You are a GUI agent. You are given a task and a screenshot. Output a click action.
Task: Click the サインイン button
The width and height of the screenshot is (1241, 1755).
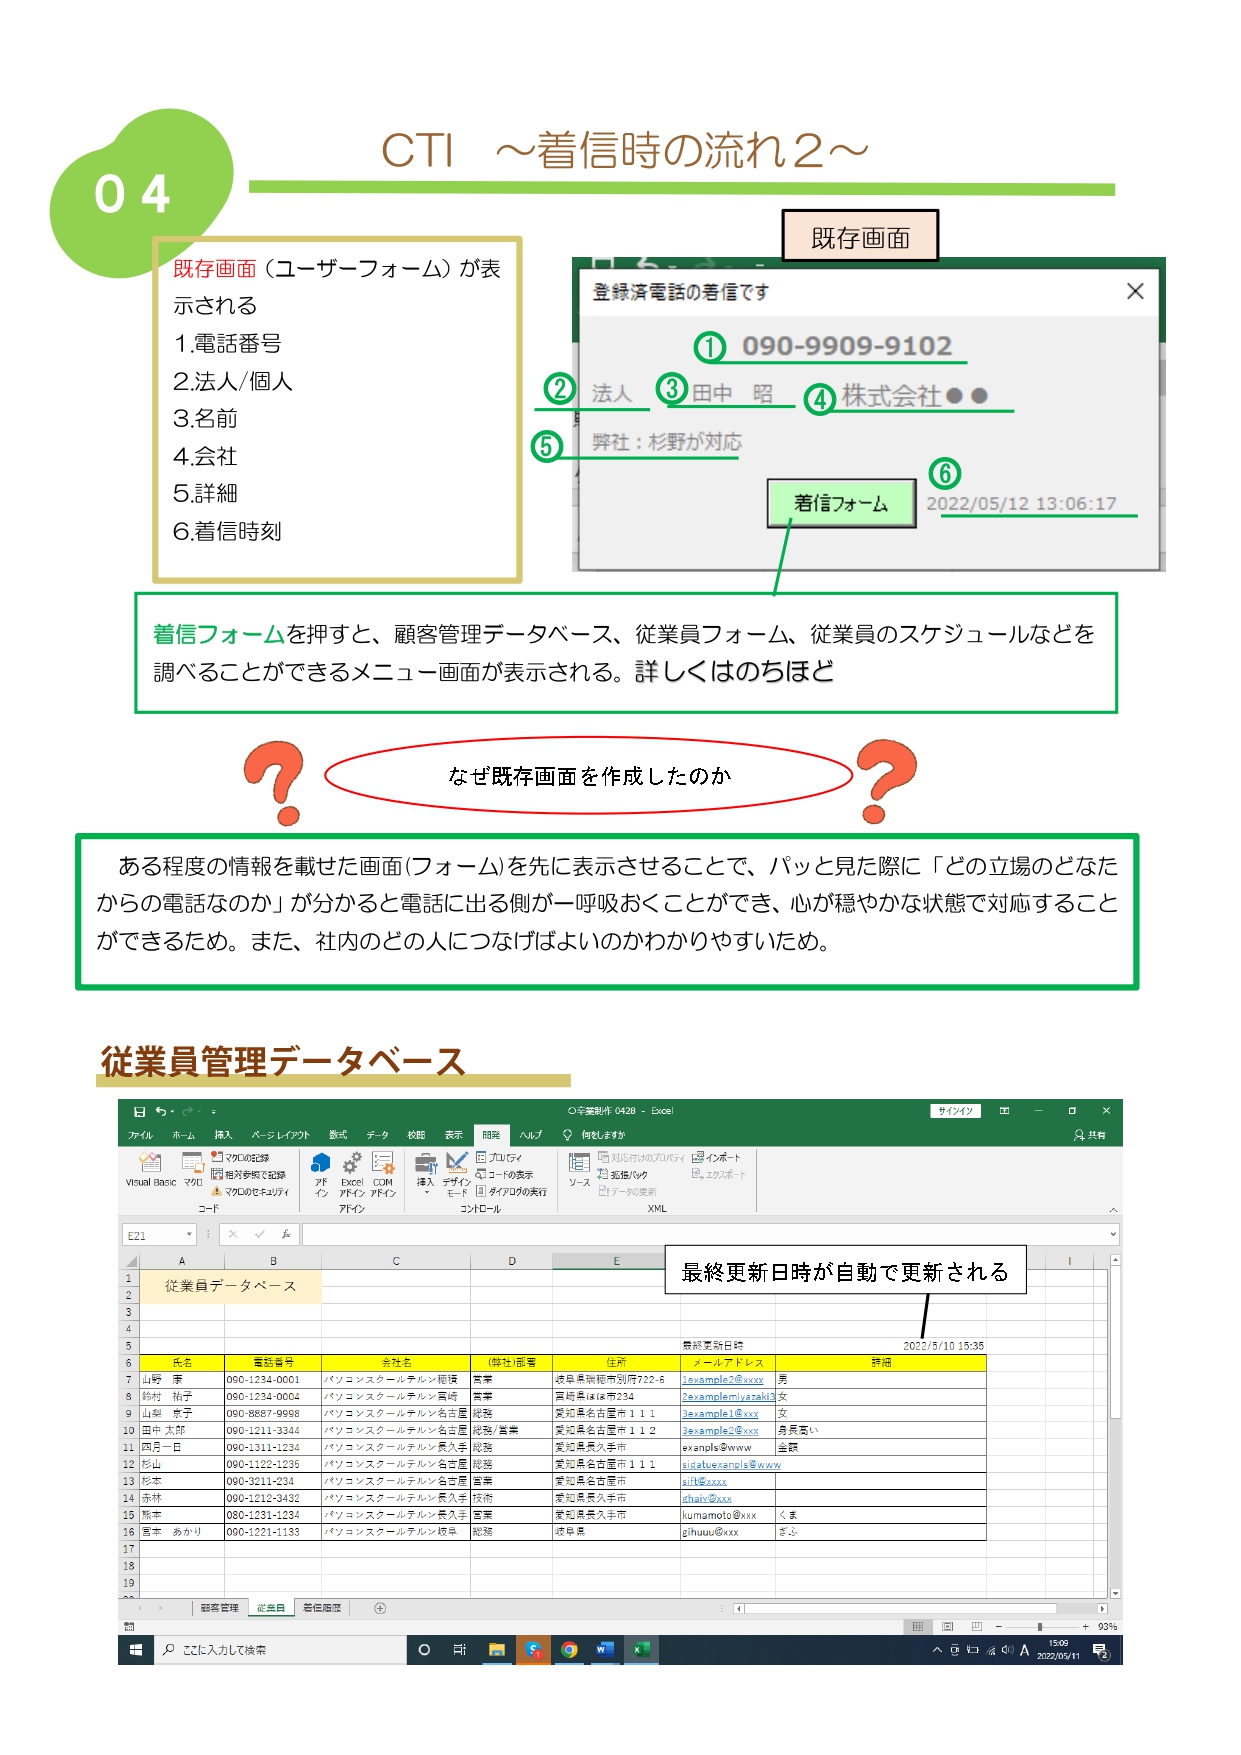coord(955,1111)
